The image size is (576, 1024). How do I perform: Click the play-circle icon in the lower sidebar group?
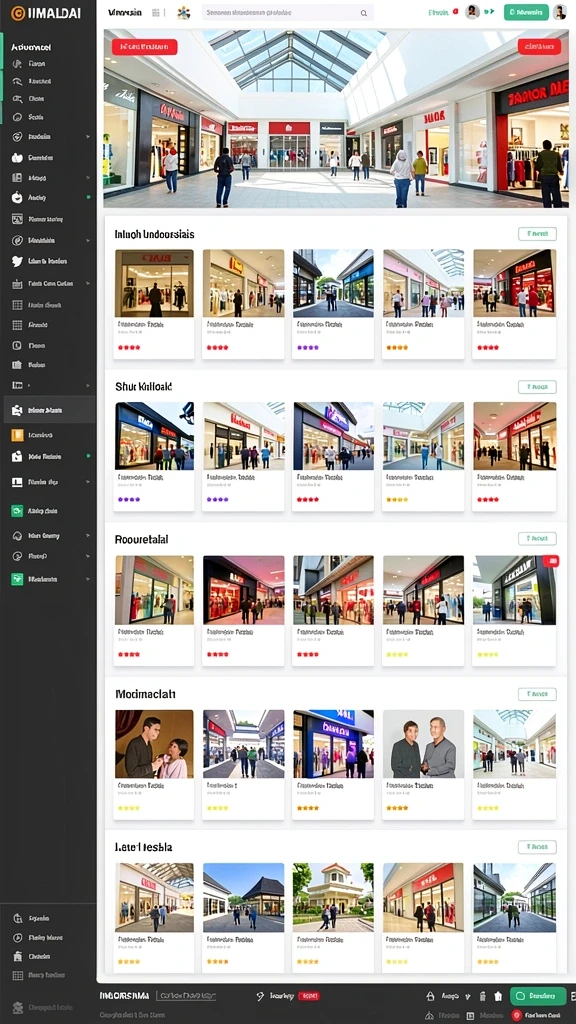coord(18,937)
